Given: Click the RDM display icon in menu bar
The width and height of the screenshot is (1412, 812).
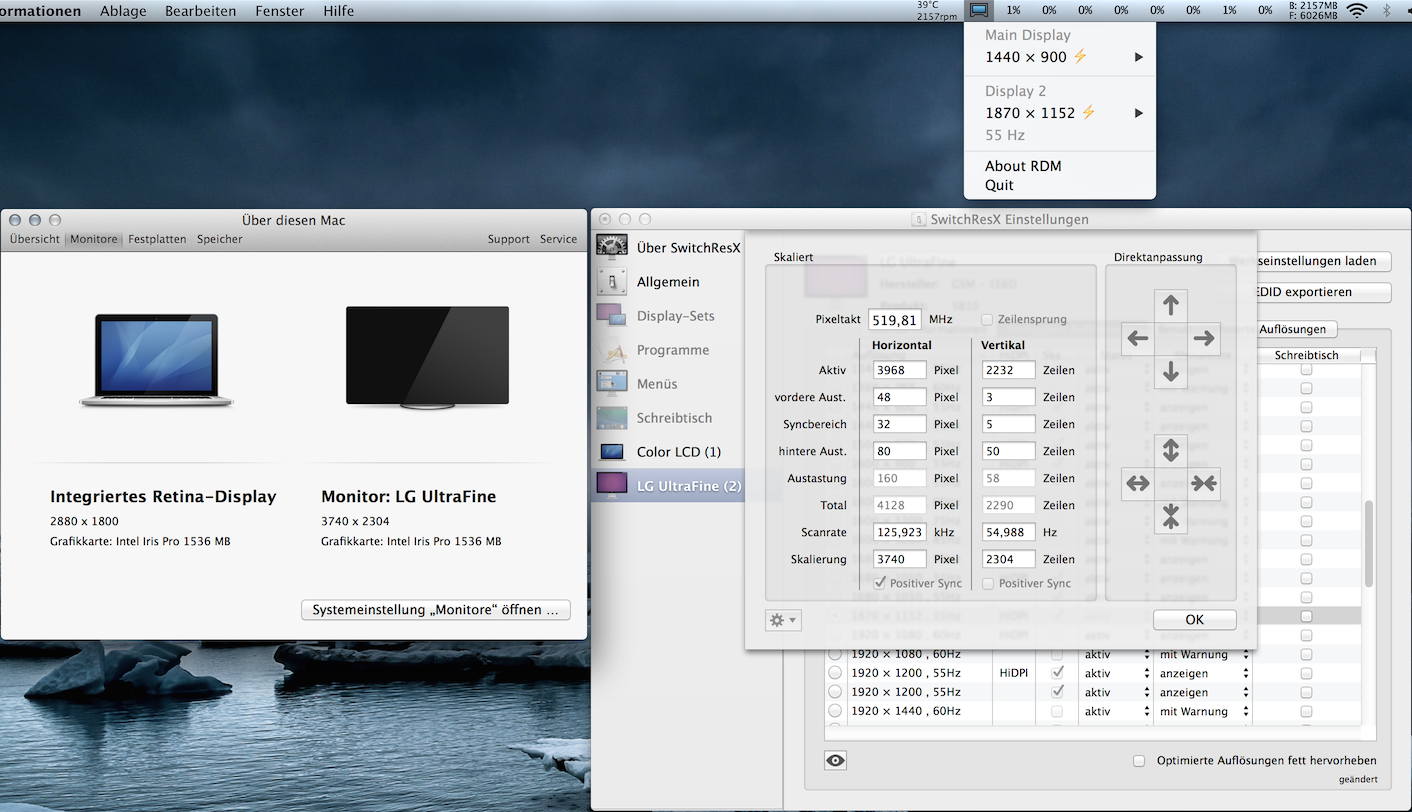Looking at the screenshot, I should [979, 11].
